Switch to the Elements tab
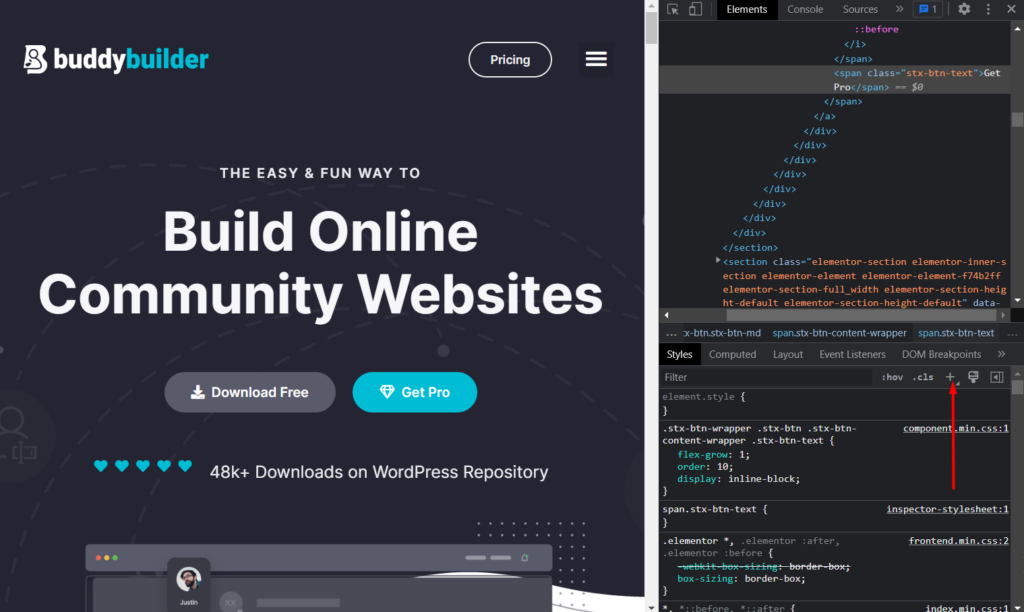The image size is (1024, 612). [746, 9]
